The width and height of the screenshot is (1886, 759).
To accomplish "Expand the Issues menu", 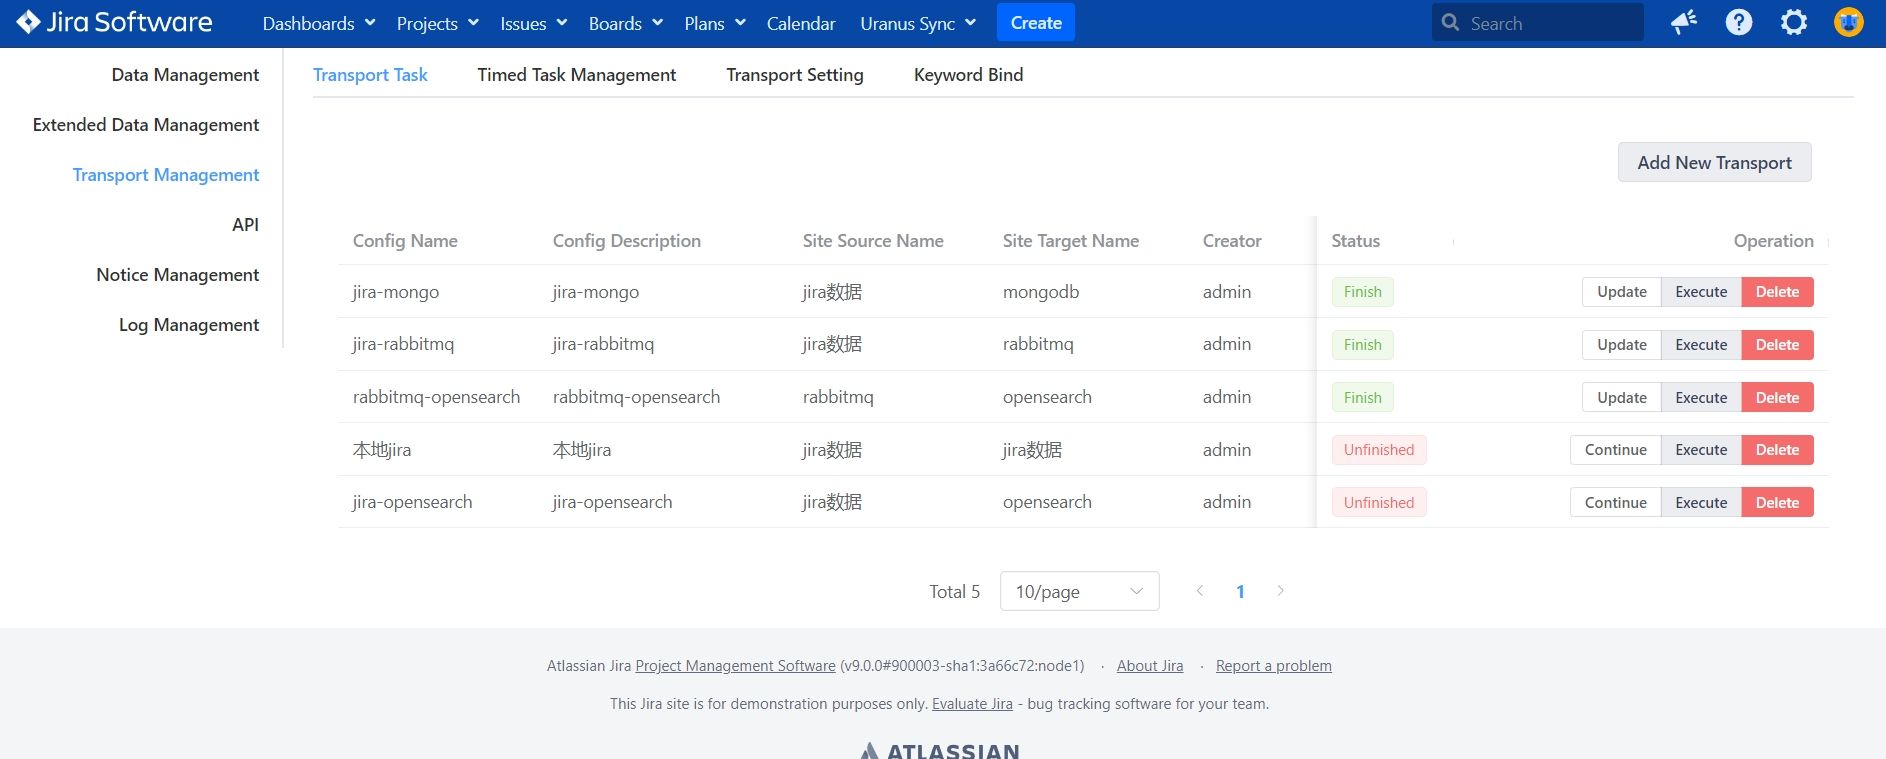I will [x=533, y=23].
